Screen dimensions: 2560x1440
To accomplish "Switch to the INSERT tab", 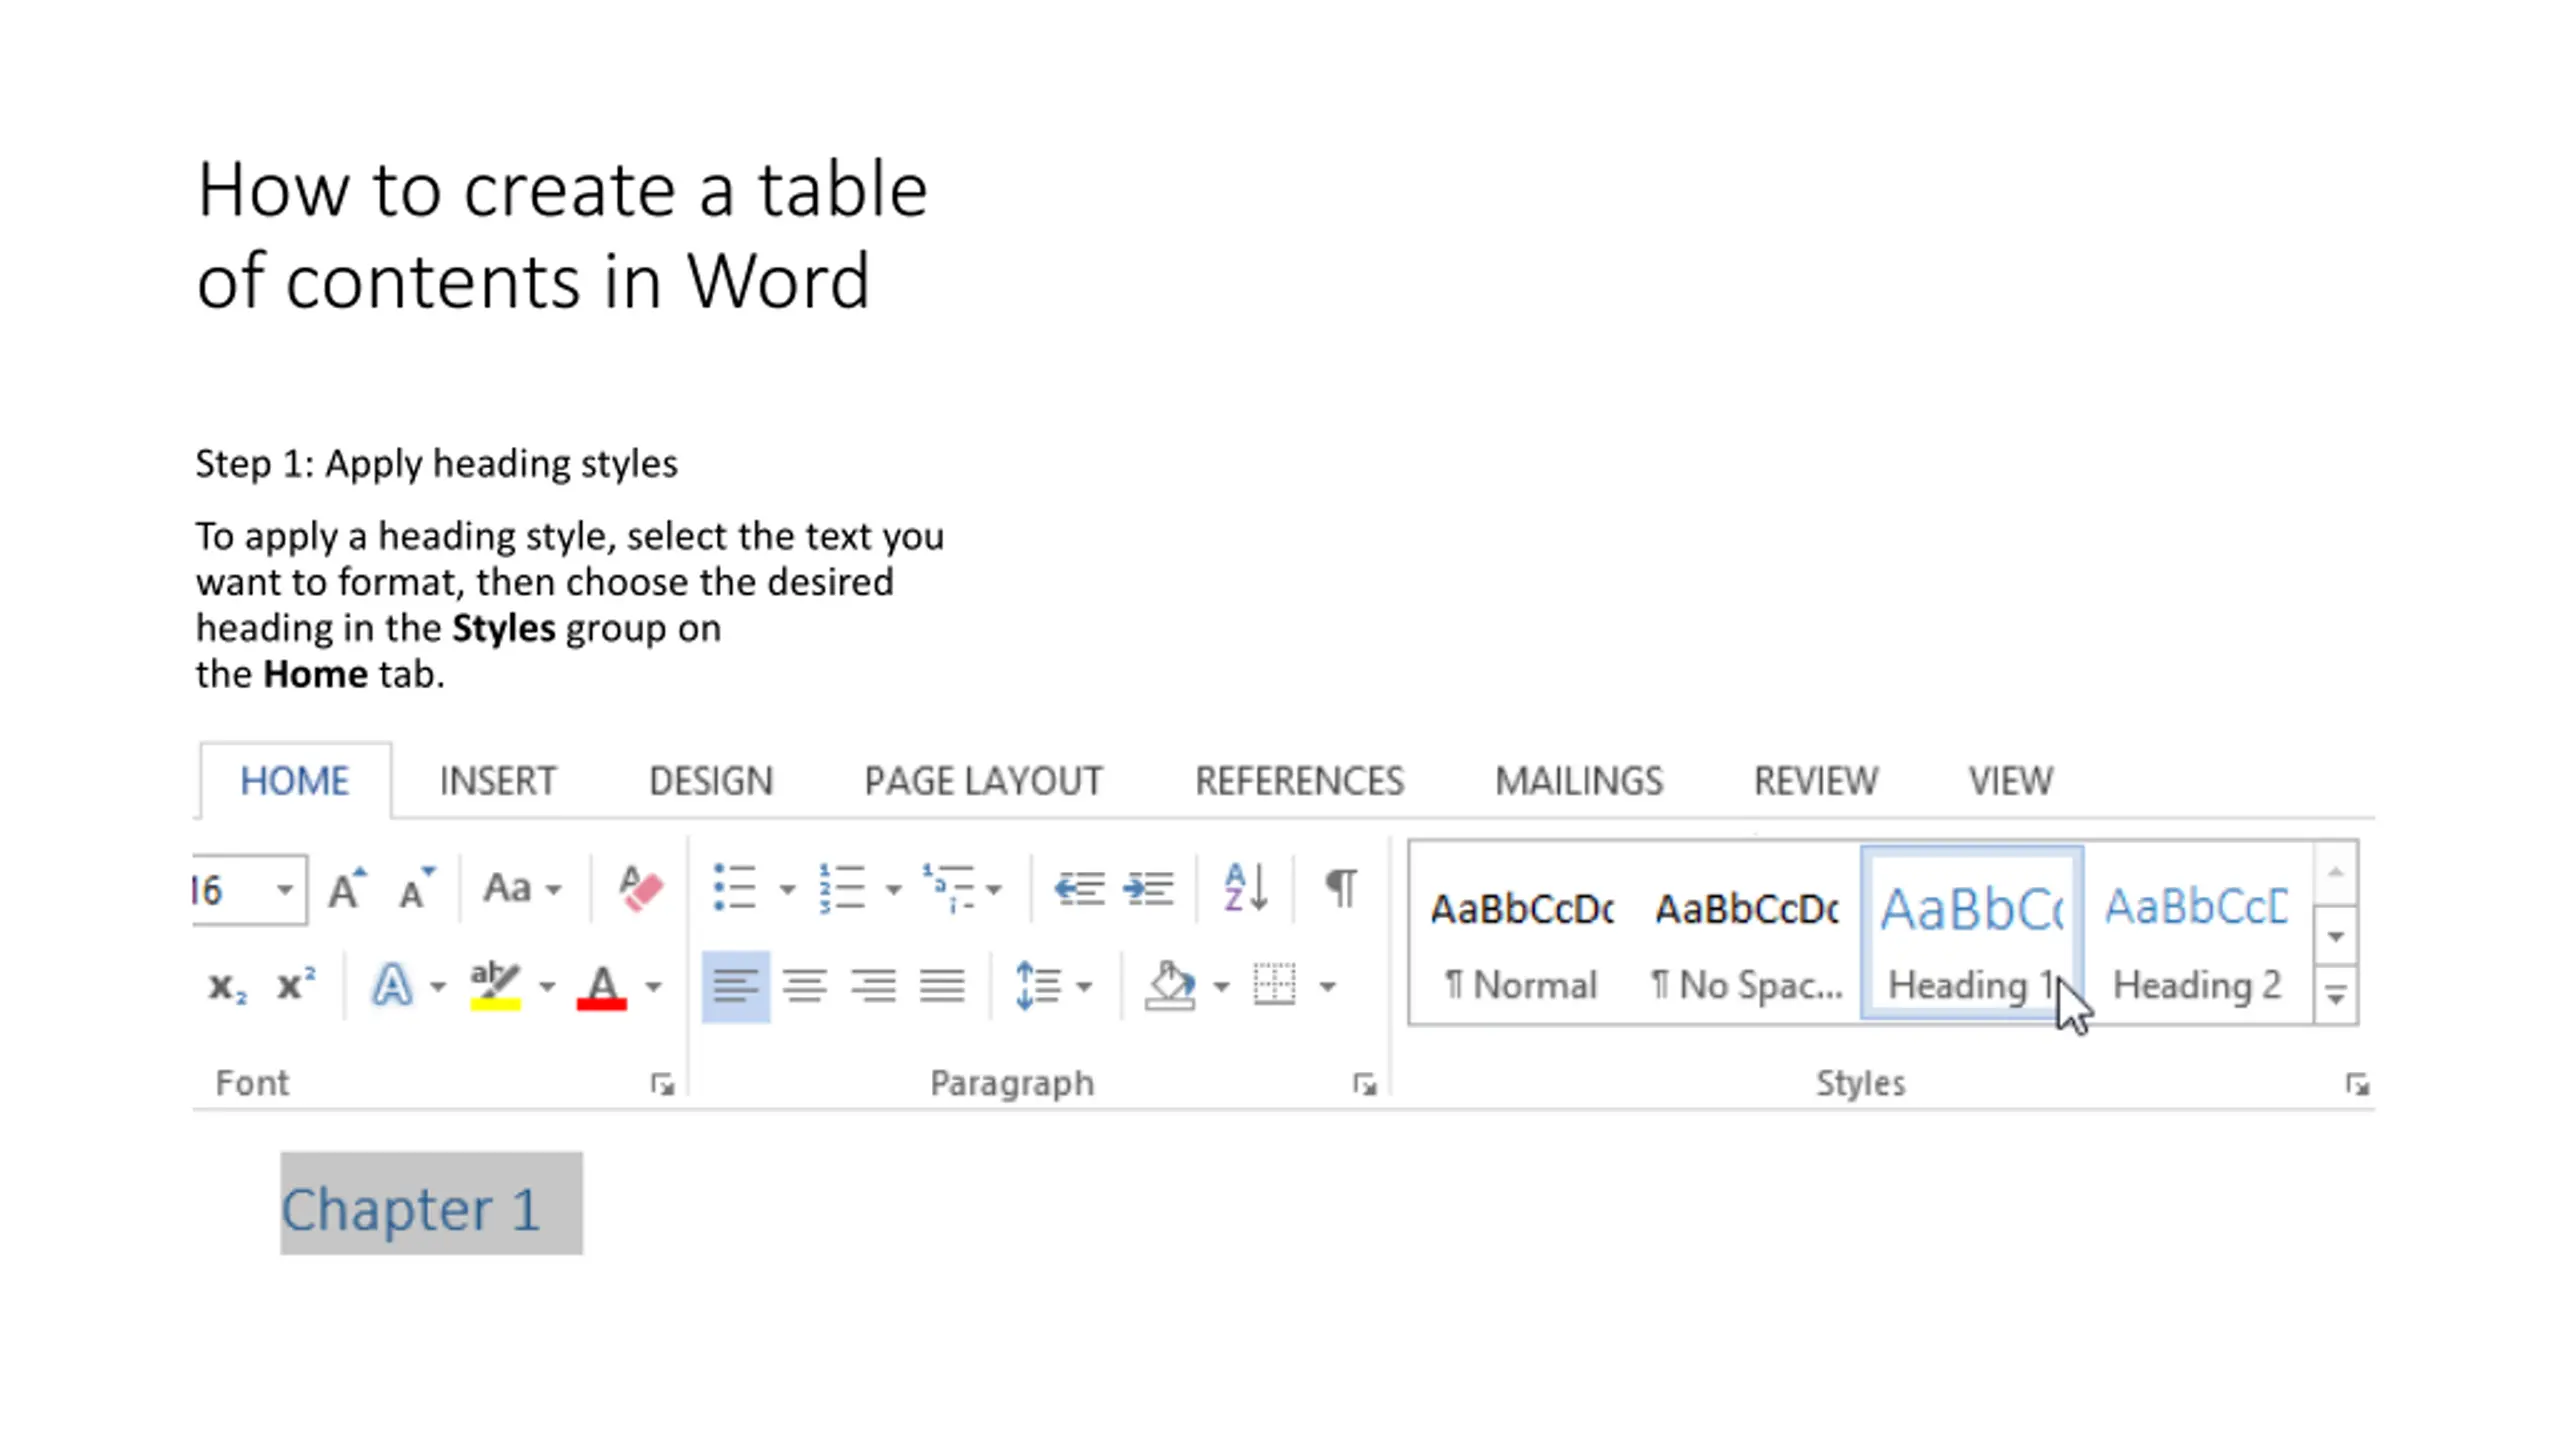I will click(498, 781).
